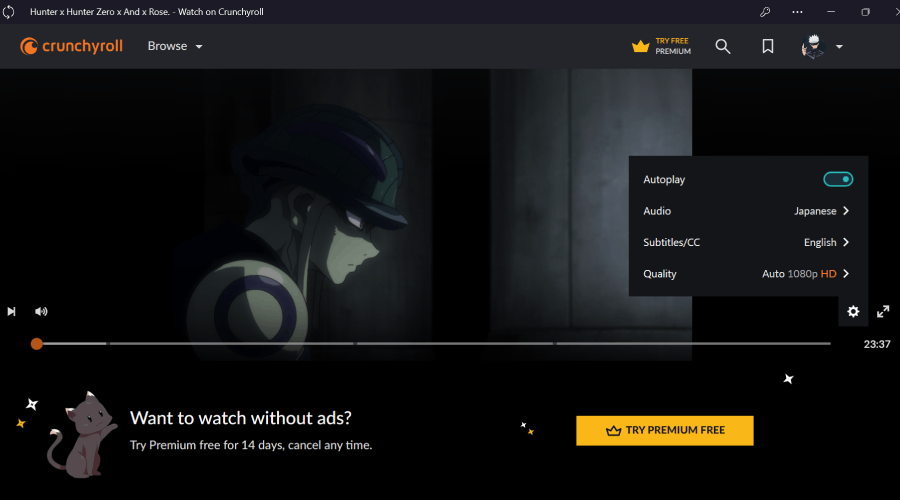The width and height of the screenshot is (900, 500).
Task: Expand the account dropdown arrow
Action: (x=839, y=46)
